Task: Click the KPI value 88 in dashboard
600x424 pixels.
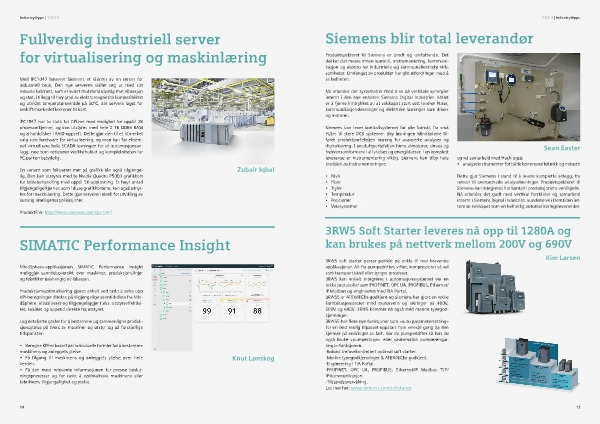Action: click(x=257, y=311)
